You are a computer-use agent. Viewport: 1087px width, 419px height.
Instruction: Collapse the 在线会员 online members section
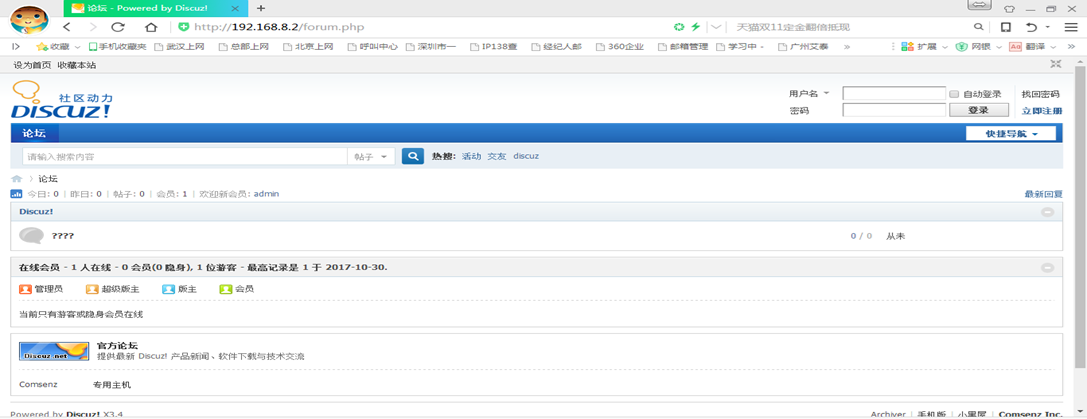pyautogui.click(x=1047, y=268)
